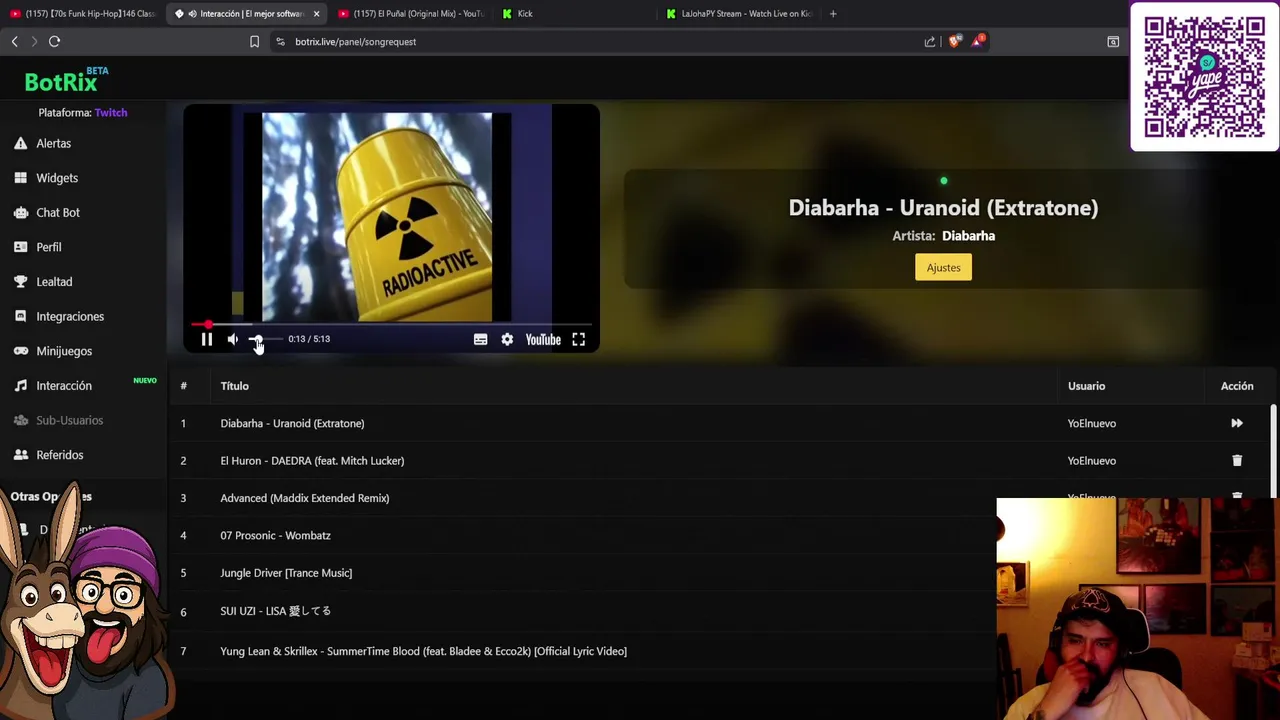Select Interacción sidebar item
The width and height of the screenshot is (1280, 720).
coord(64,386)
